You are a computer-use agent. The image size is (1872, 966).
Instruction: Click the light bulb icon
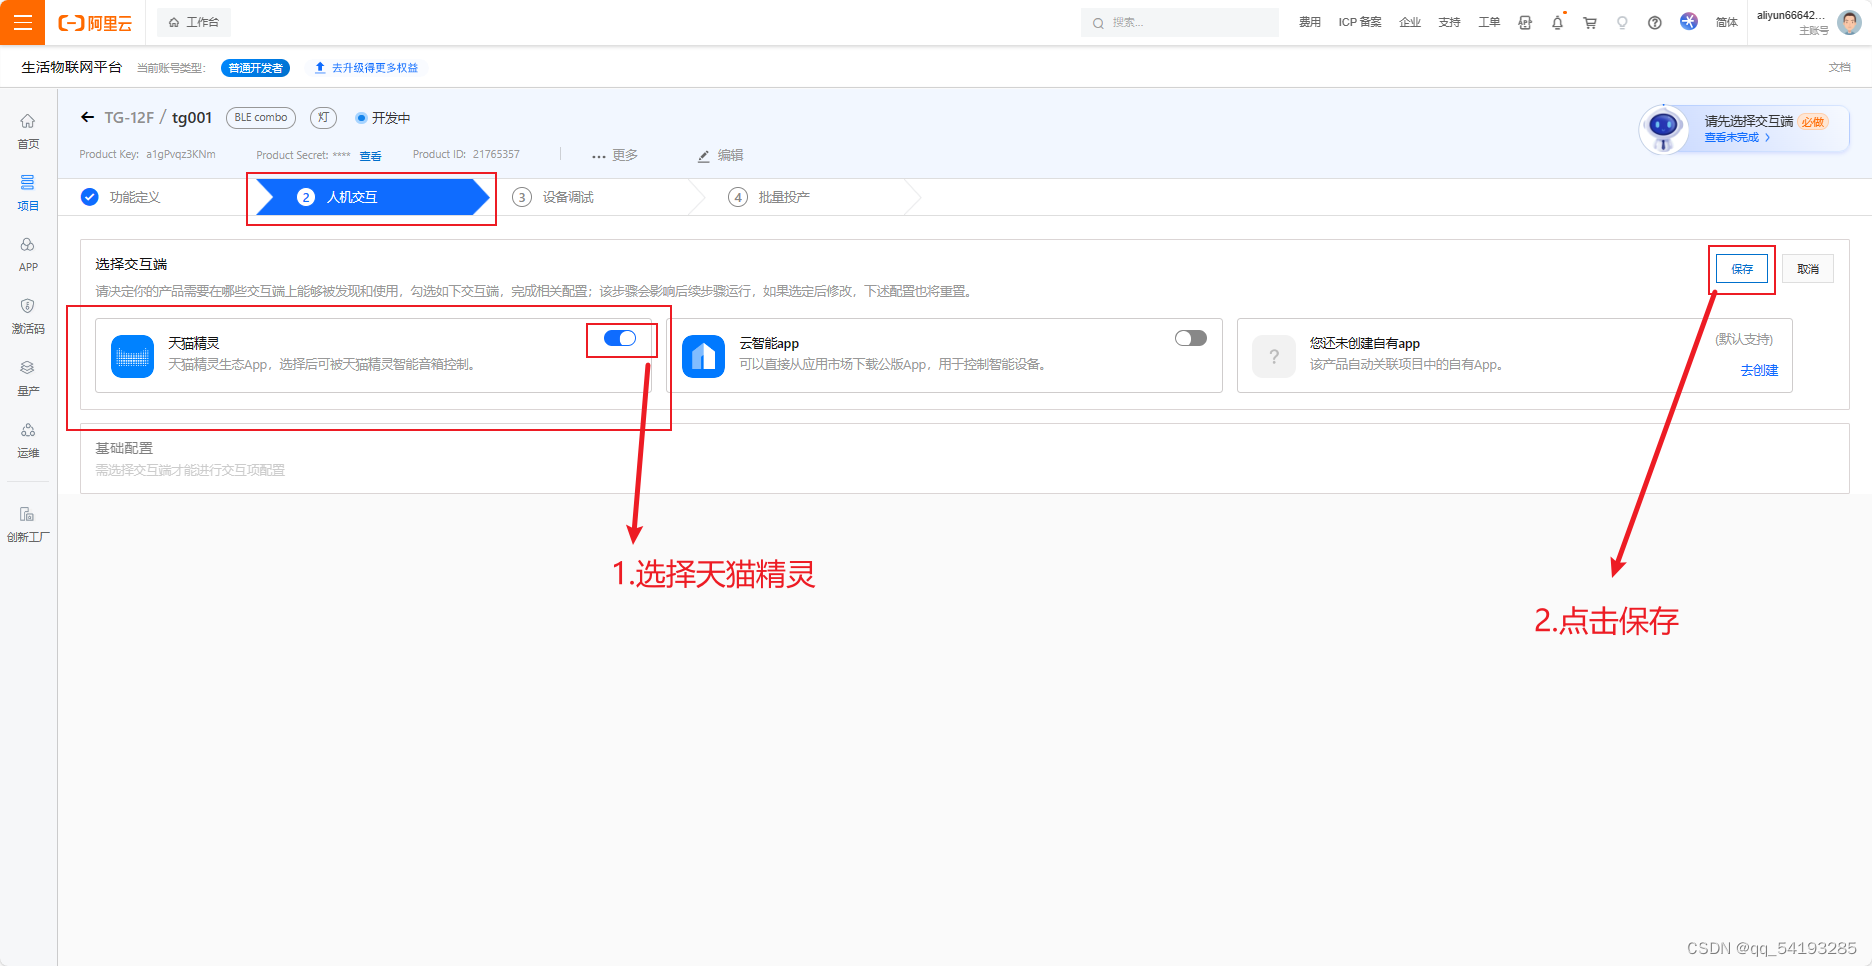(1622, 22)
